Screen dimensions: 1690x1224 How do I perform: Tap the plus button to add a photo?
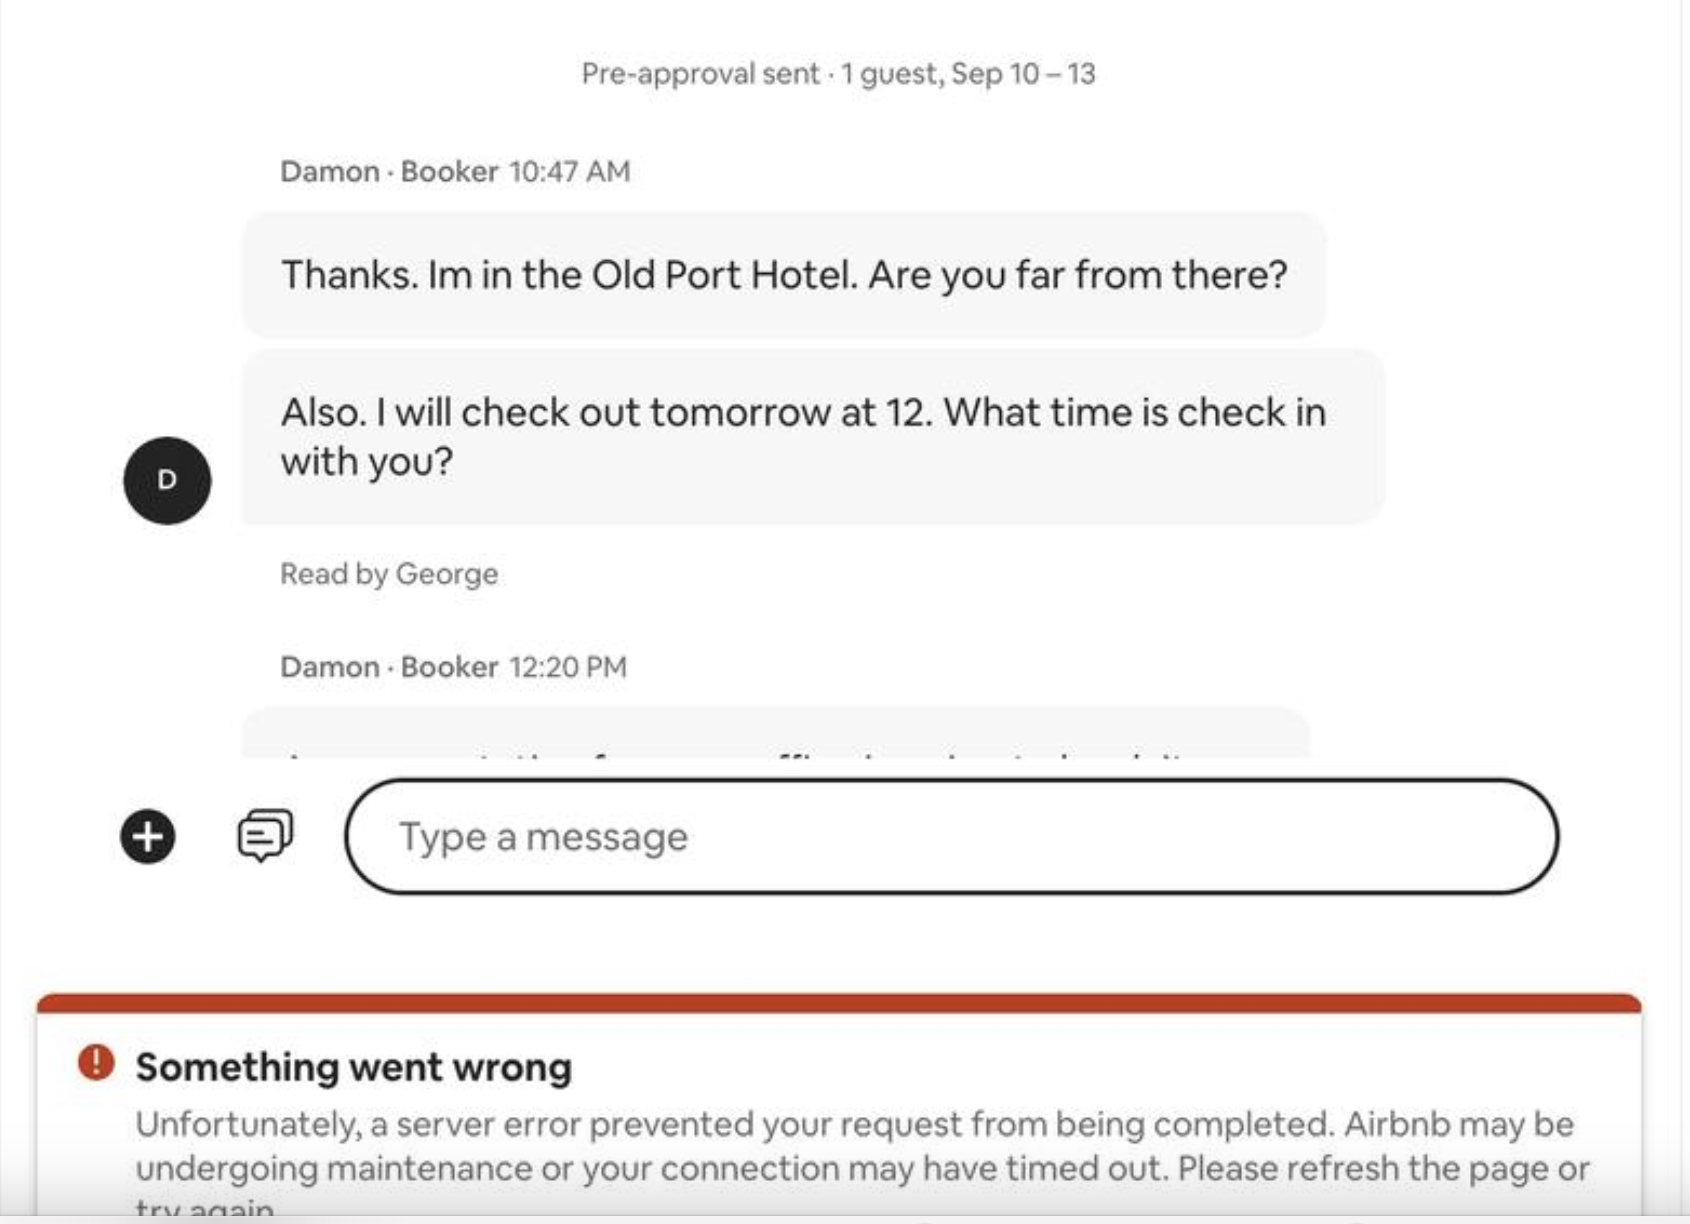146,837
